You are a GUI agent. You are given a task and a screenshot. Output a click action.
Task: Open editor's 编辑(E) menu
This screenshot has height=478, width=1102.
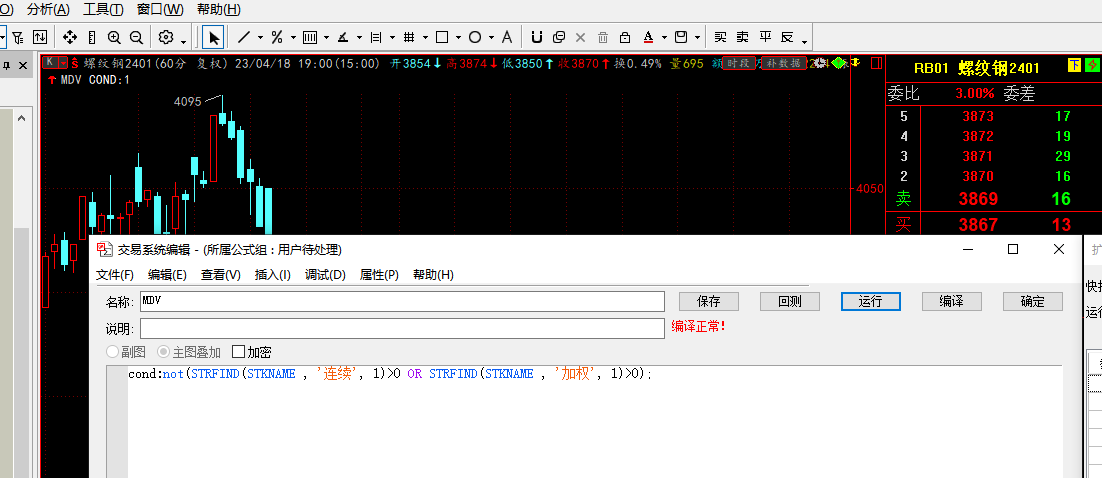[167, 275]
